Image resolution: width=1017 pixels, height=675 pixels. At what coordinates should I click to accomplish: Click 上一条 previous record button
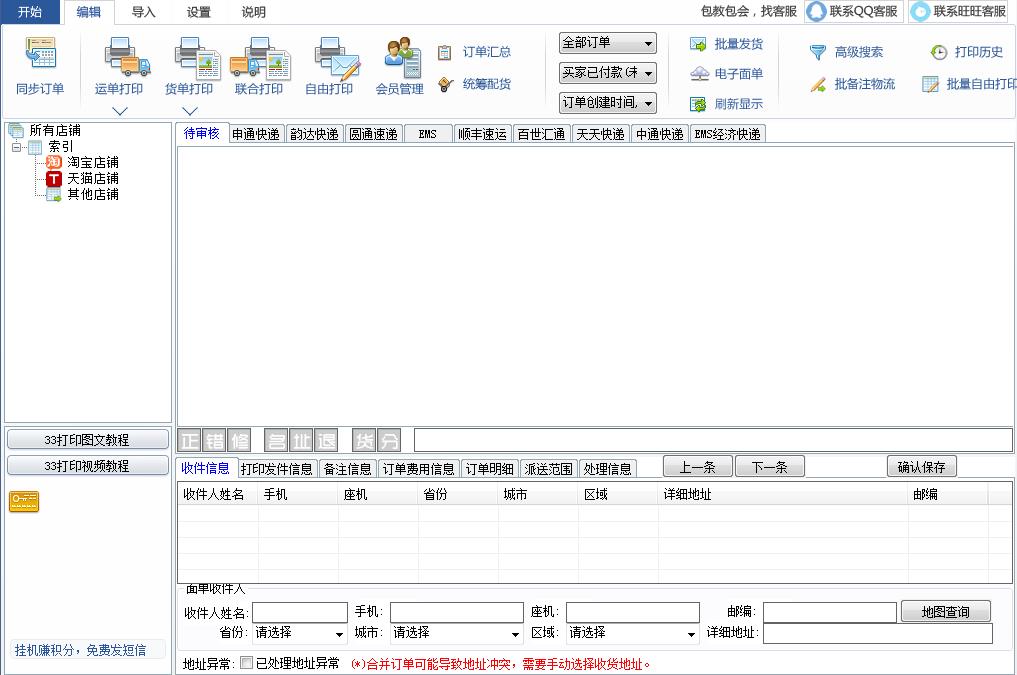click(x=697, y=467)
